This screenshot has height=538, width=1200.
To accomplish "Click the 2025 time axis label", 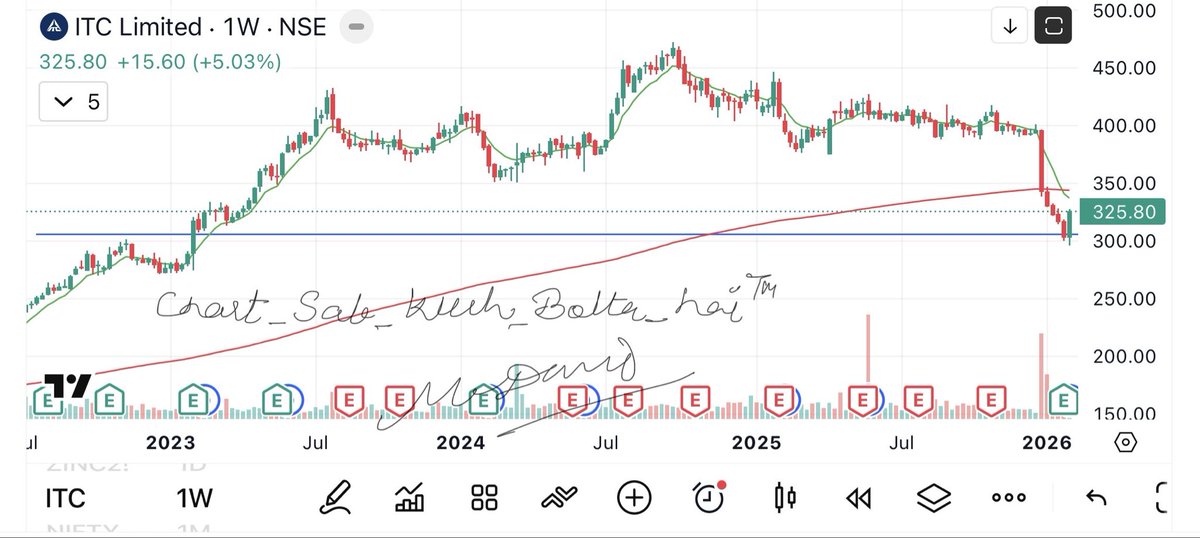I will pyautogui.click(x=757, y=442).
